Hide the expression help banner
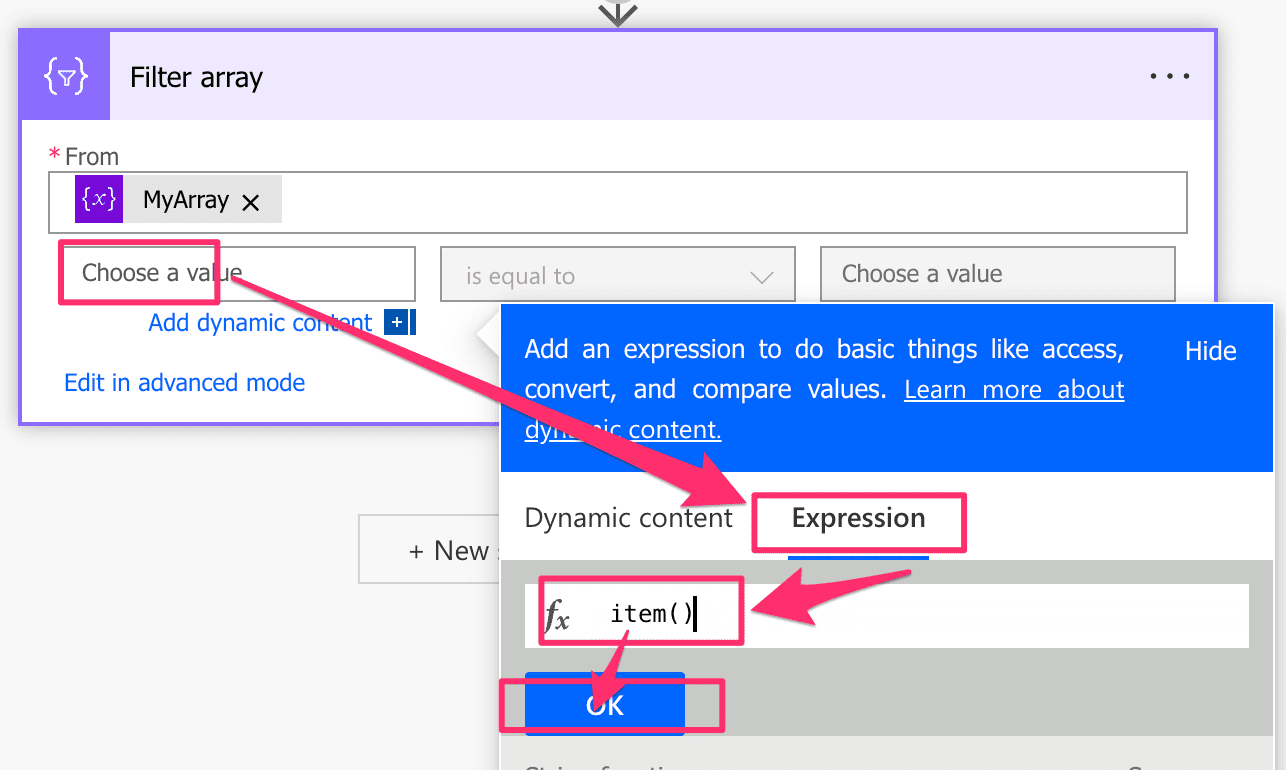This screenshot has height=770, width=1286. pyautogui.click(x=1210, y=350)
